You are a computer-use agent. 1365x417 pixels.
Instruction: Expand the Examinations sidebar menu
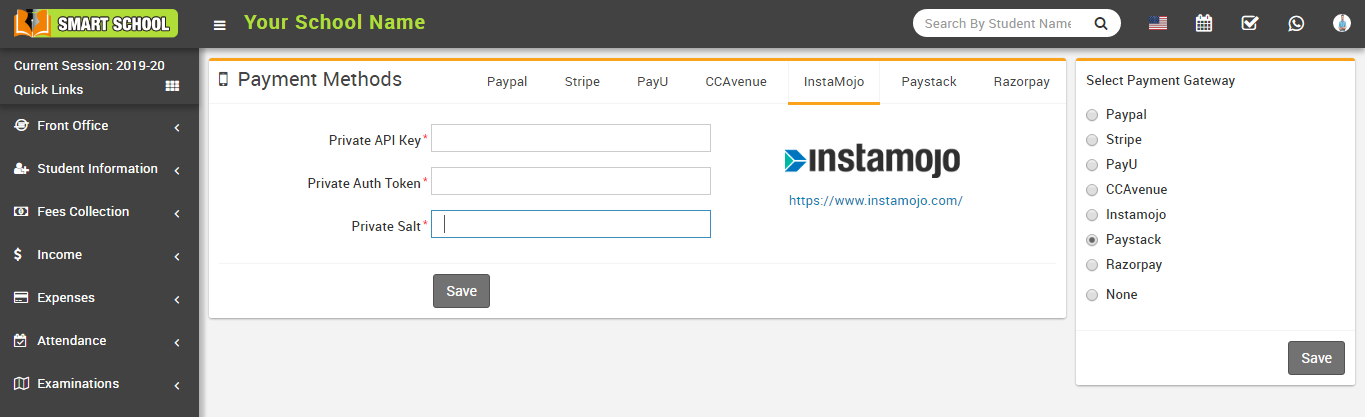[x=99, y=384]
